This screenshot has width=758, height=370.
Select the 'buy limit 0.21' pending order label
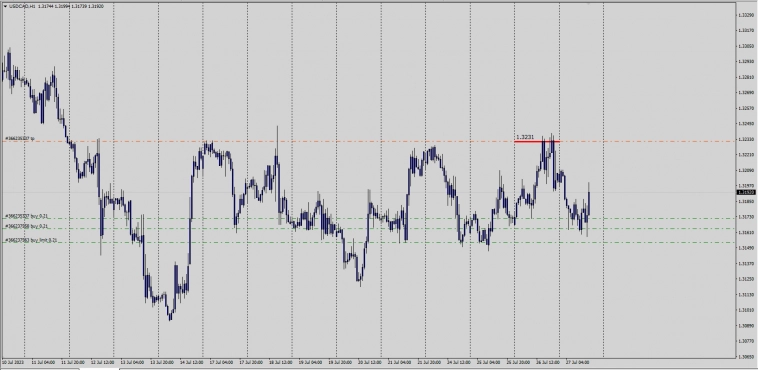point(31,240)
